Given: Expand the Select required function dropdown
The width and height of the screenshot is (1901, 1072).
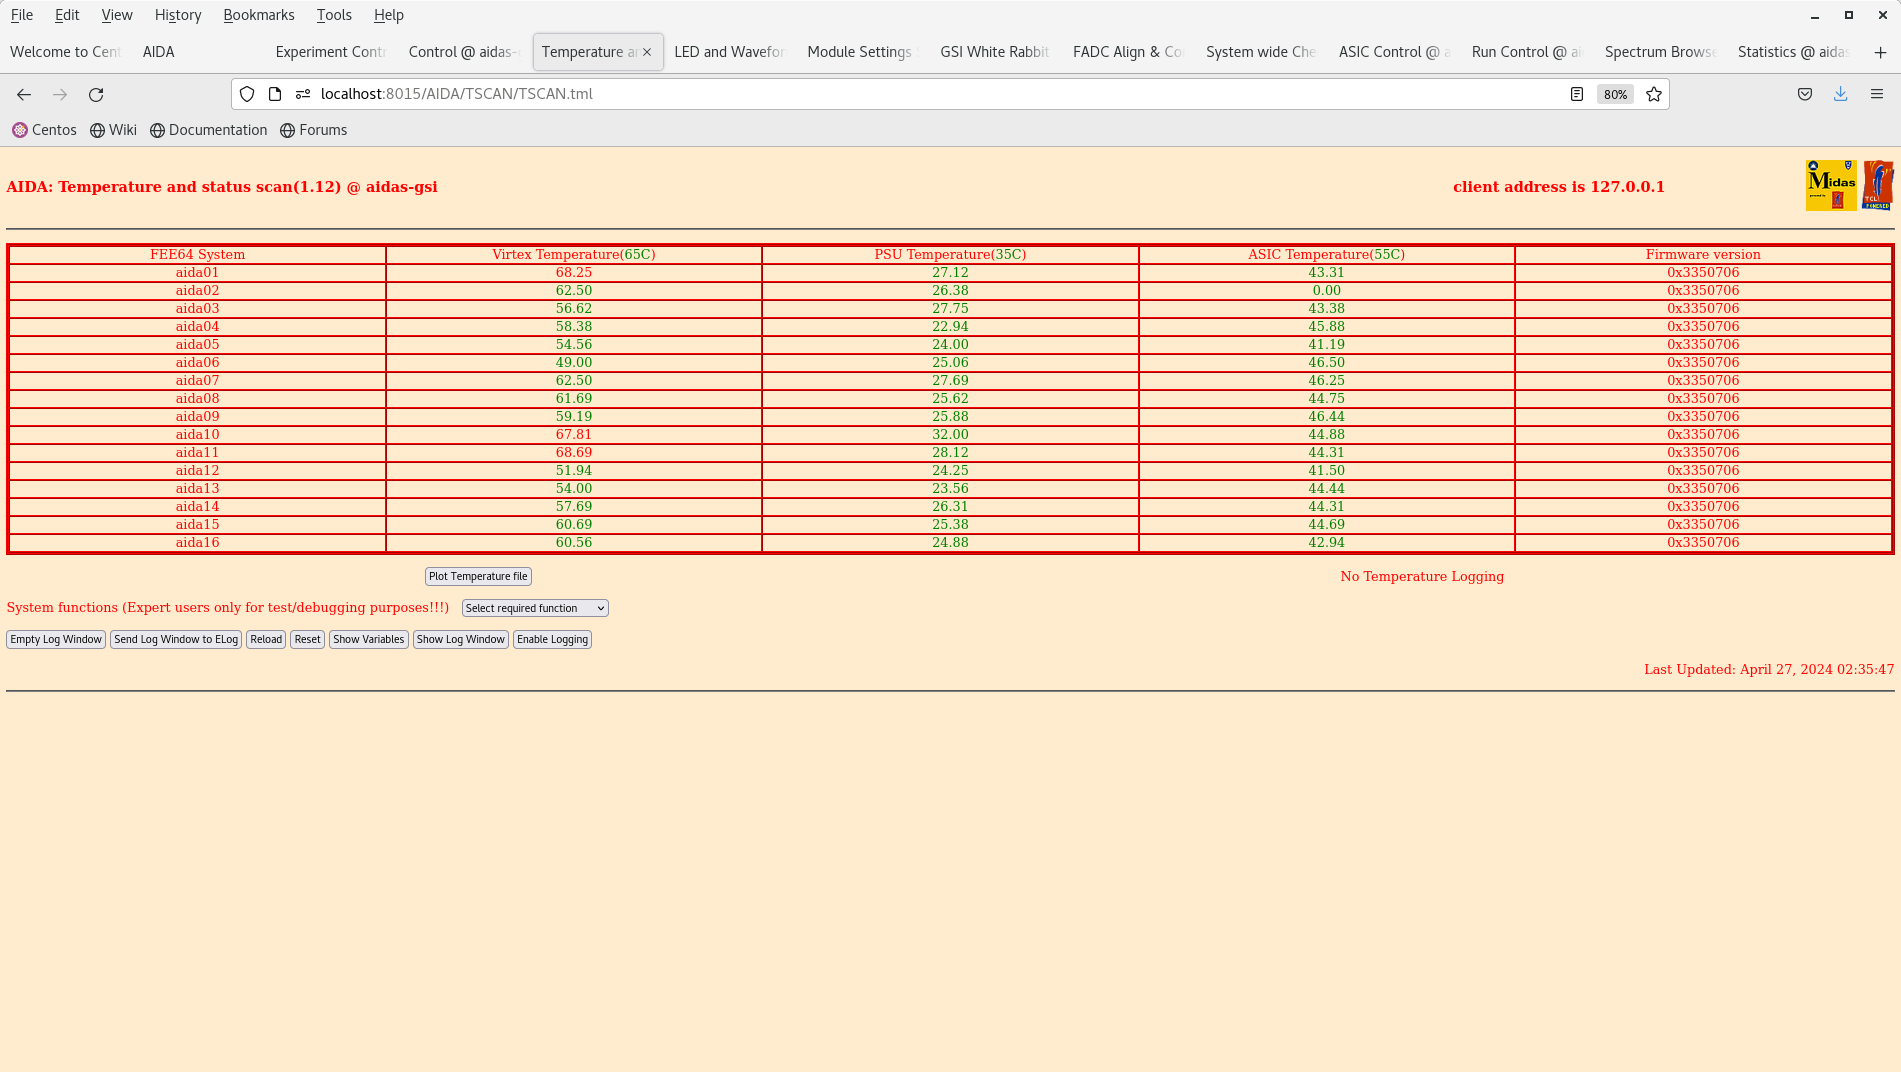Looking at the screenshot, I should point(535,608).
